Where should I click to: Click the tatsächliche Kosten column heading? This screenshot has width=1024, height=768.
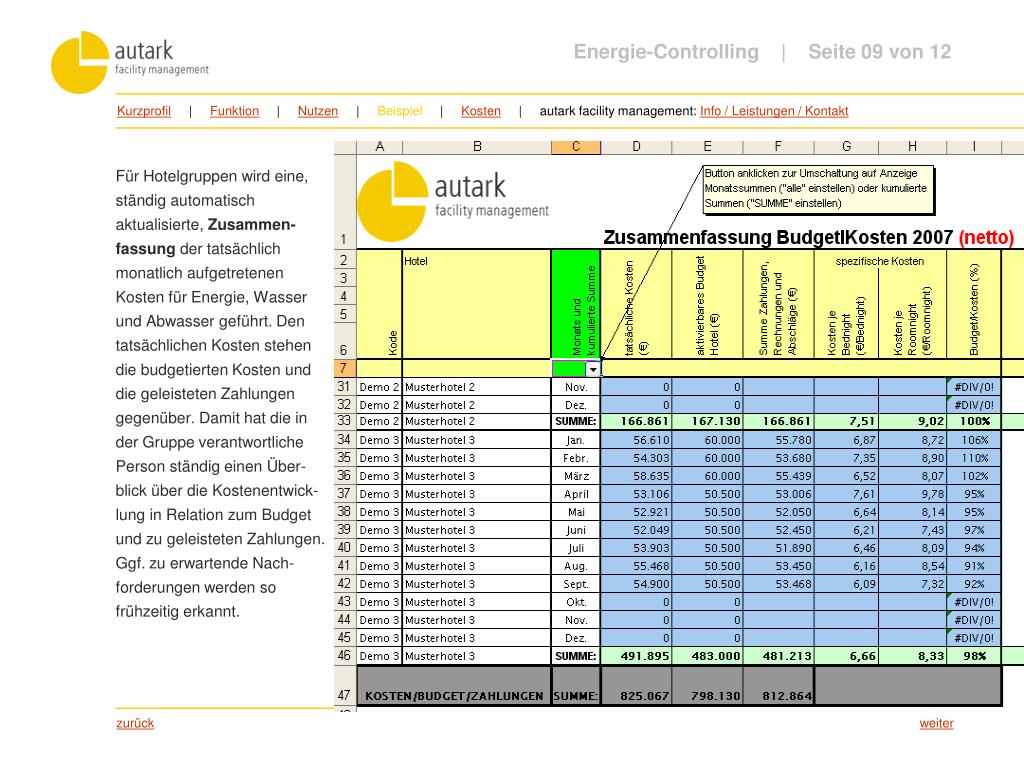636,304
